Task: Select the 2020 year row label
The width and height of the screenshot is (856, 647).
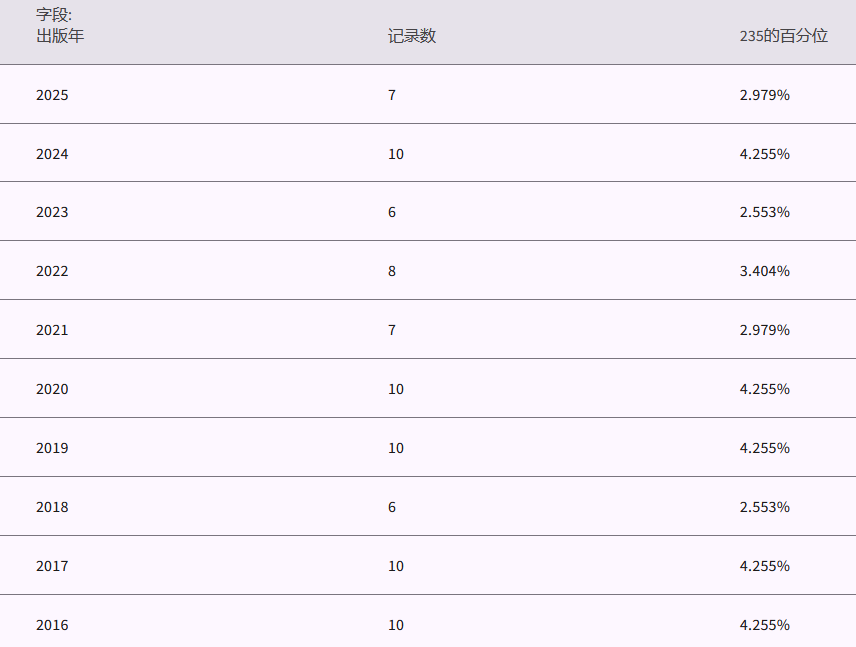Action: 52,389
